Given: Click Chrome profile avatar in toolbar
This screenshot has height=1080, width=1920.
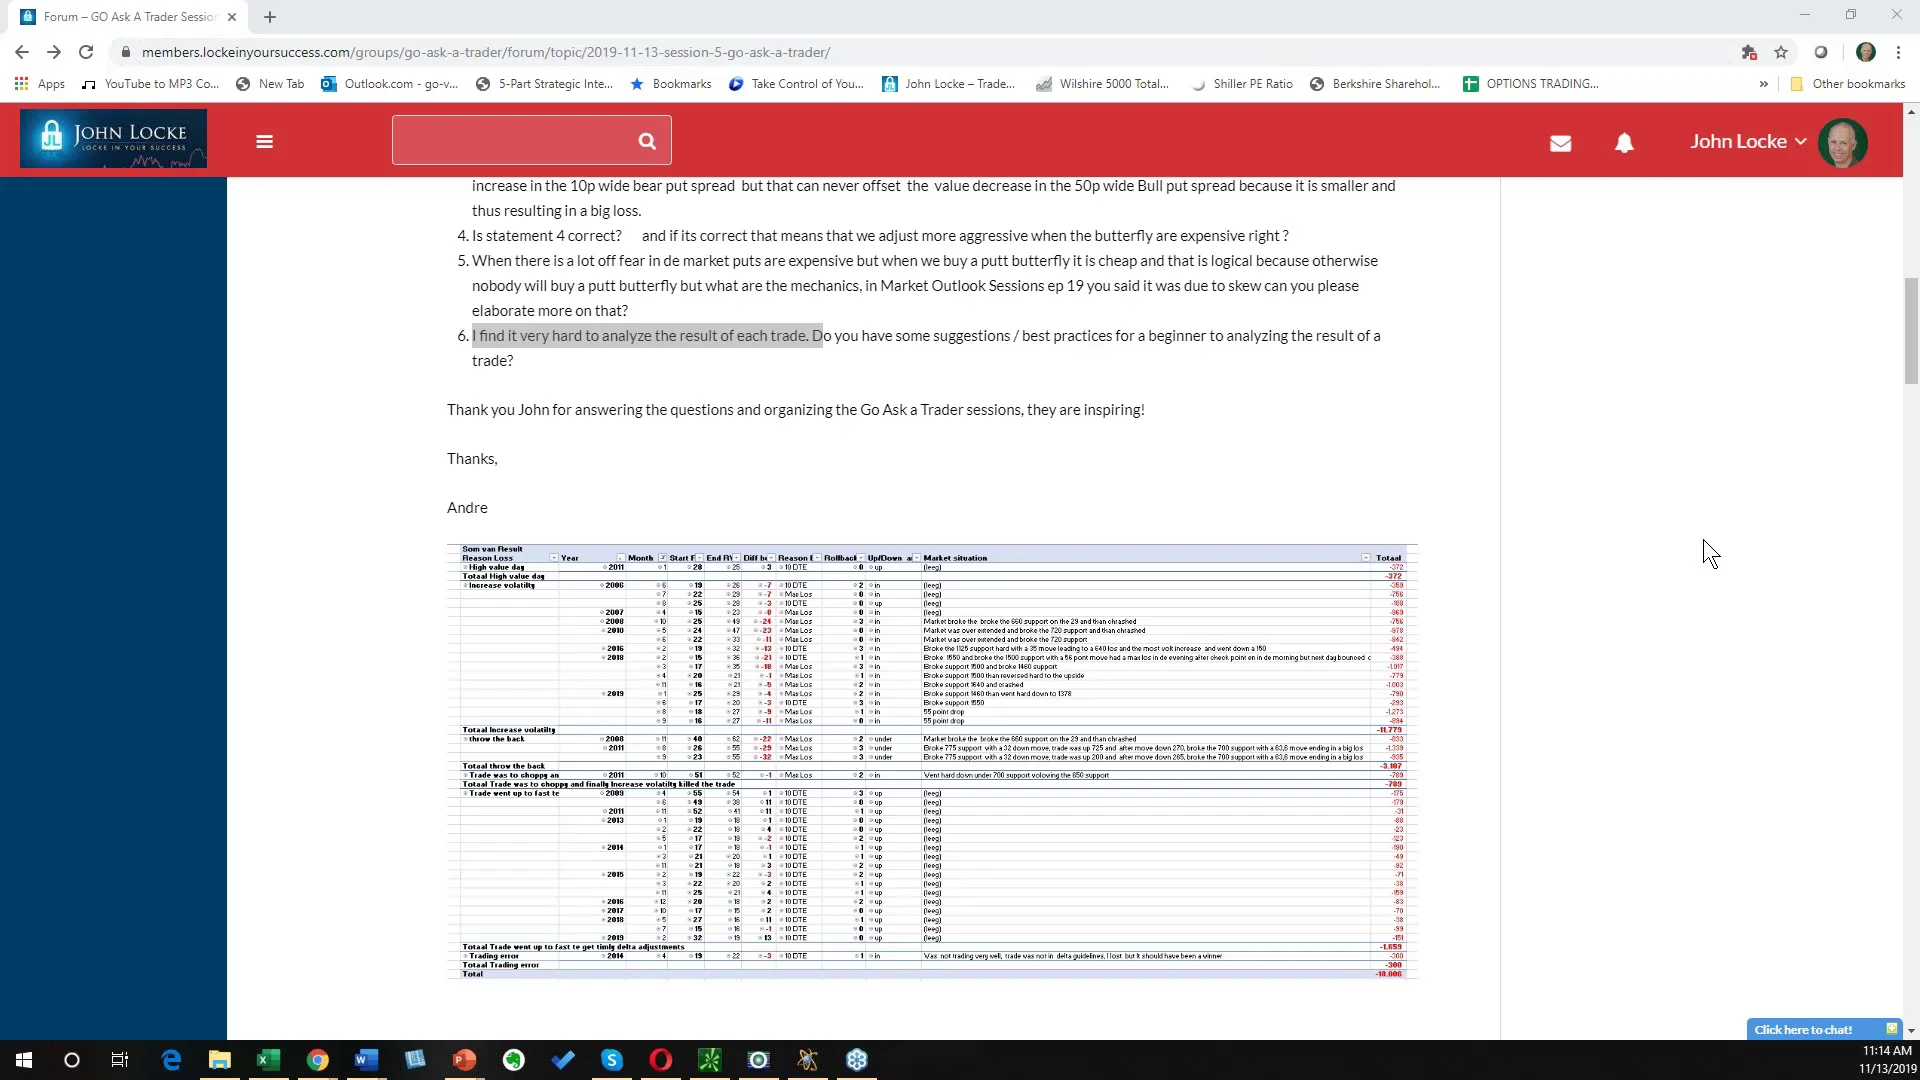Looking at the screenshot, I should pos(1865,52).
